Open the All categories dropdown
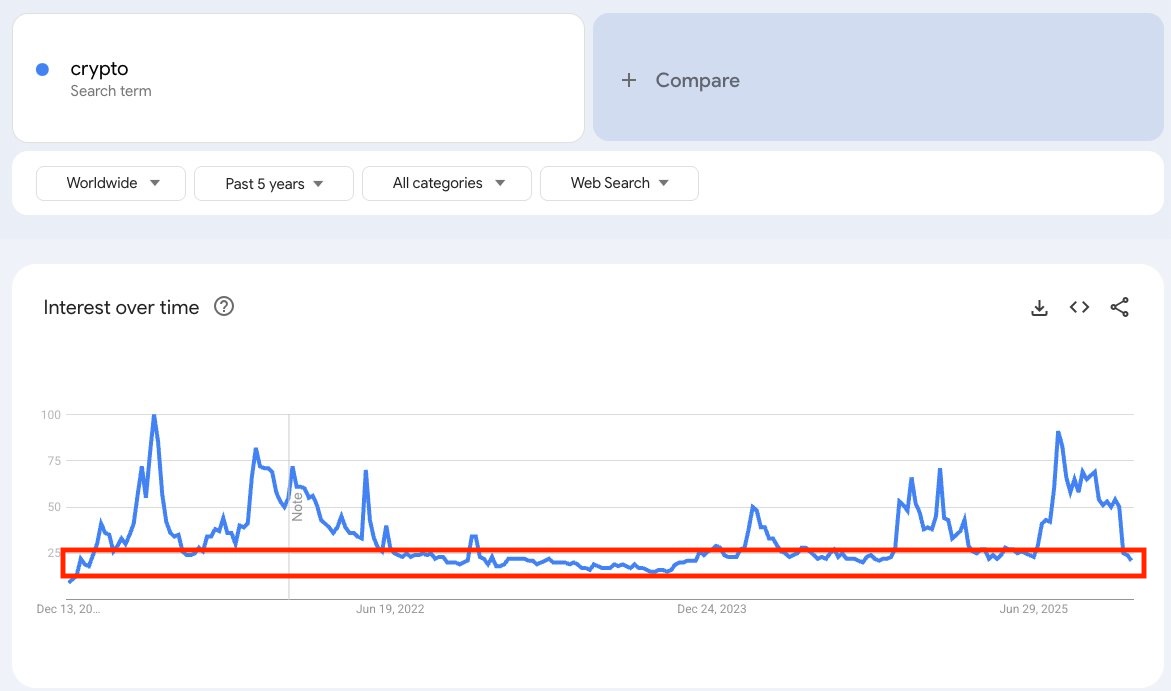Screen dimensions: 1171x691 pos(447,183)
